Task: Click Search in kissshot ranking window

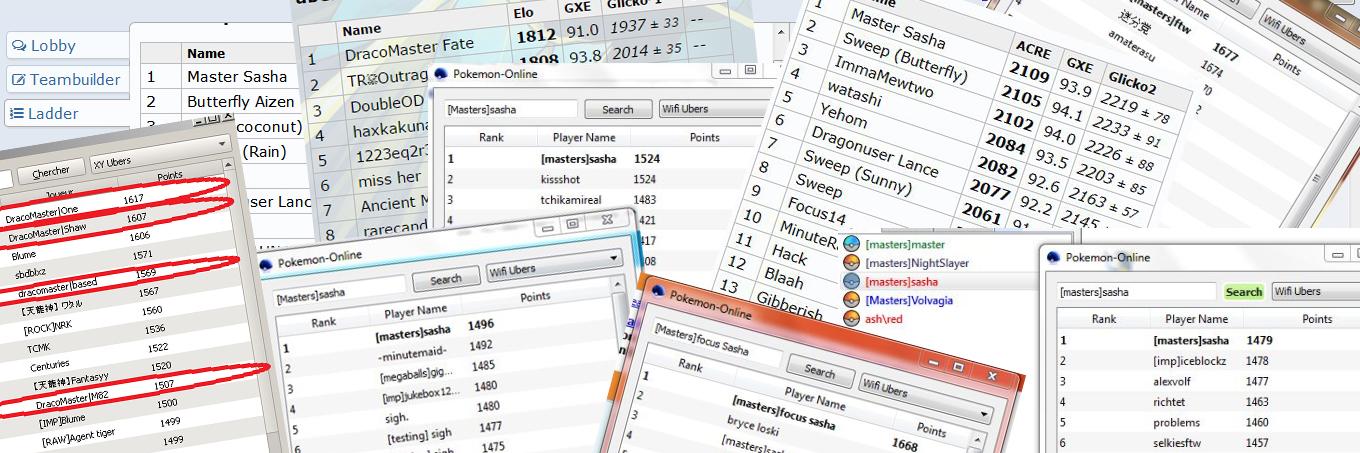Action: pyautogui.click(x=618, y=110)
